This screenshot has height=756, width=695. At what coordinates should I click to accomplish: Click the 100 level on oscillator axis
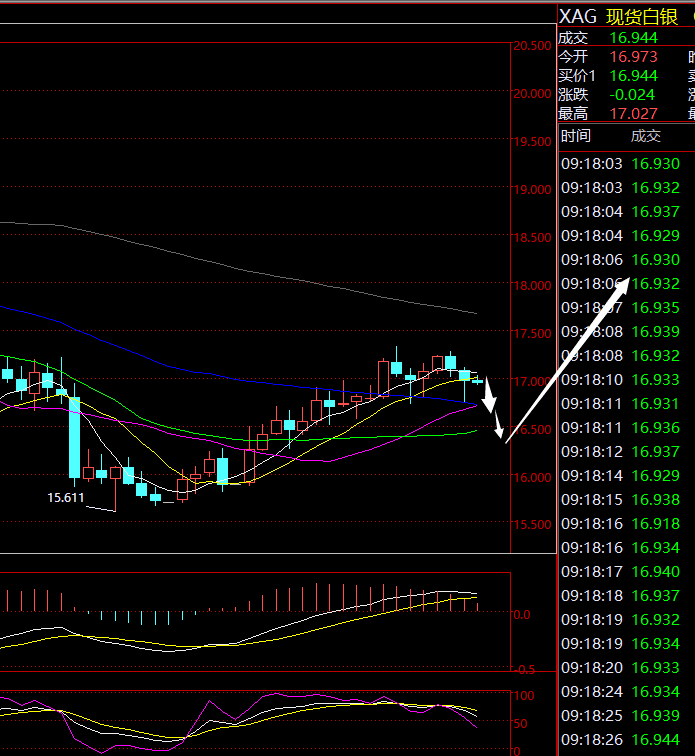click(524, 696)
